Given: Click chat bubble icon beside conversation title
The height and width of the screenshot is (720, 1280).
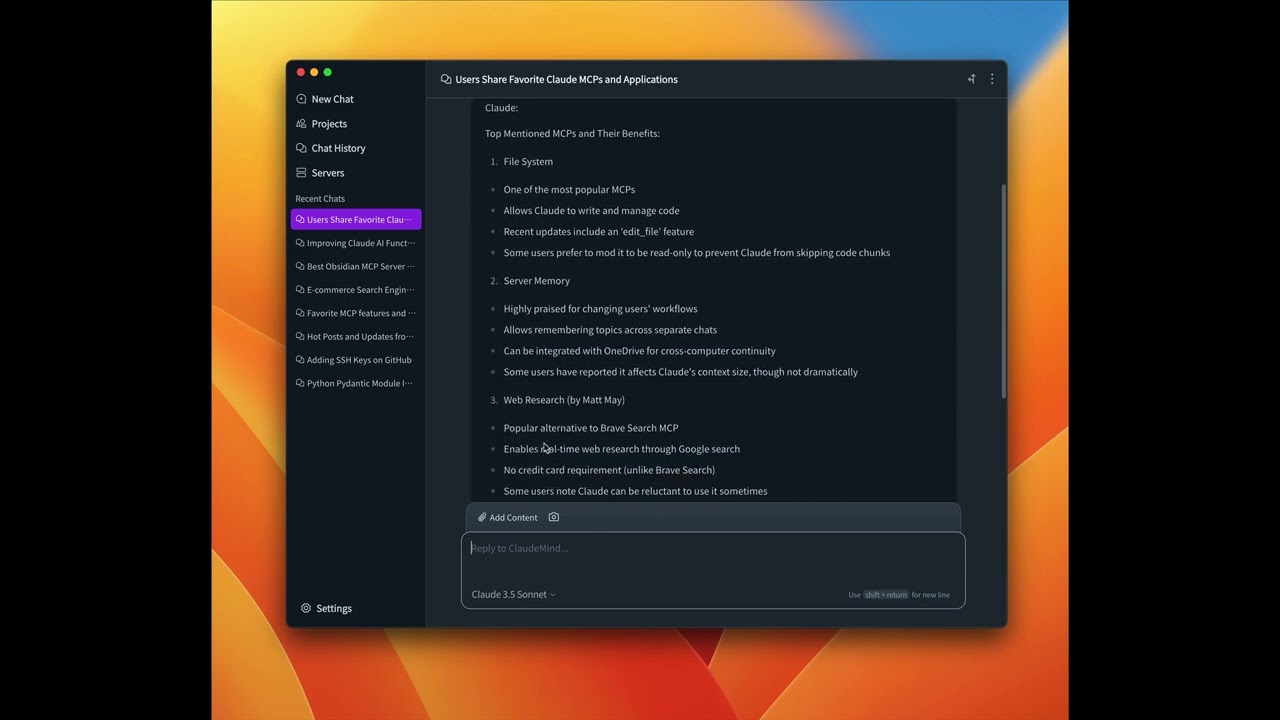Looking at the screenshot, I should 446,79.
